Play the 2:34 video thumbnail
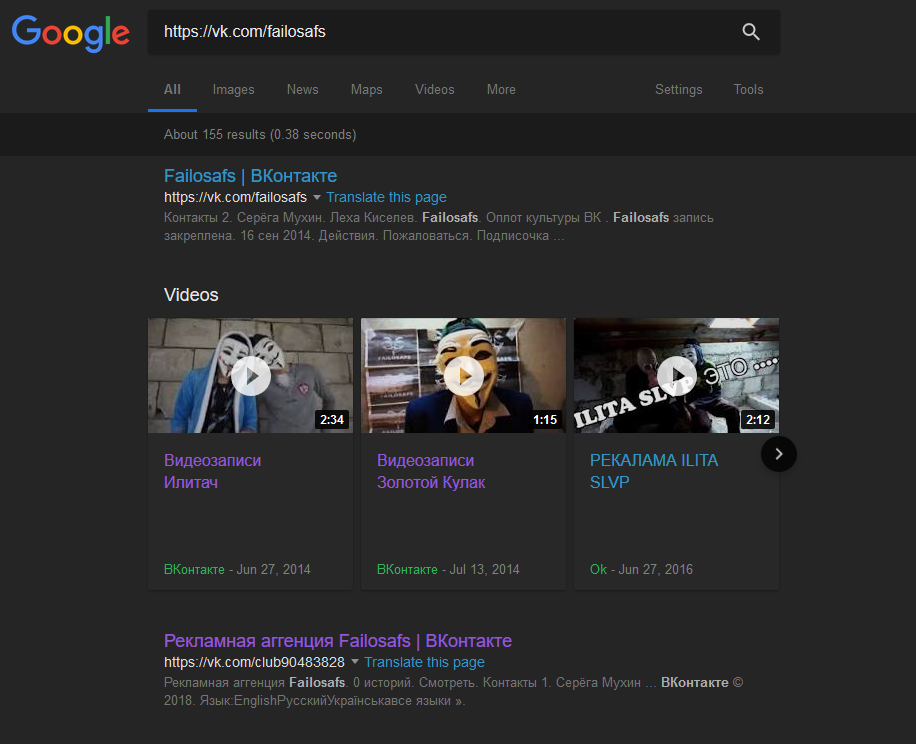Image resolution: width=916 pixels, height=744 pixels. tap(251, 376)
